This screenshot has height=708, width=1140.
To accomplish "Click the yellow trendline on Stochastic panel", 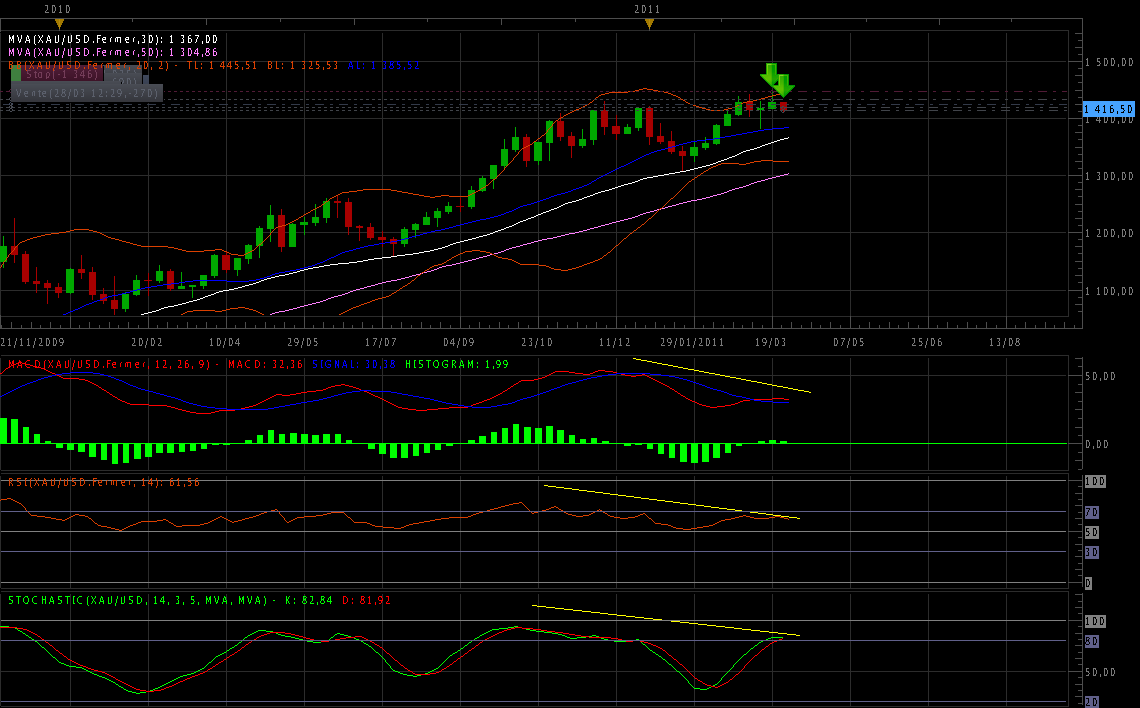I will point(665,620).
